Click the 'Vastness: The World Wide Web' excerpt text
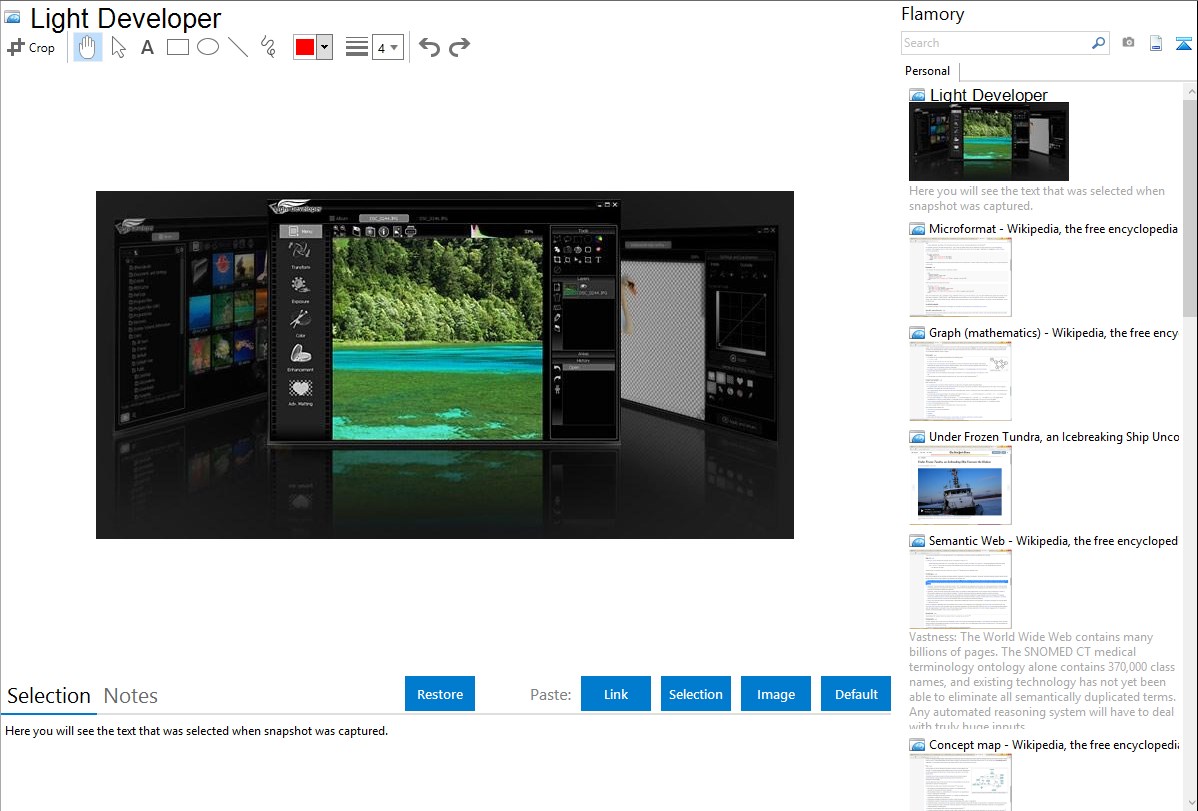The height and width of the screenshot is (811, 1198). [x=1043, y=681]
